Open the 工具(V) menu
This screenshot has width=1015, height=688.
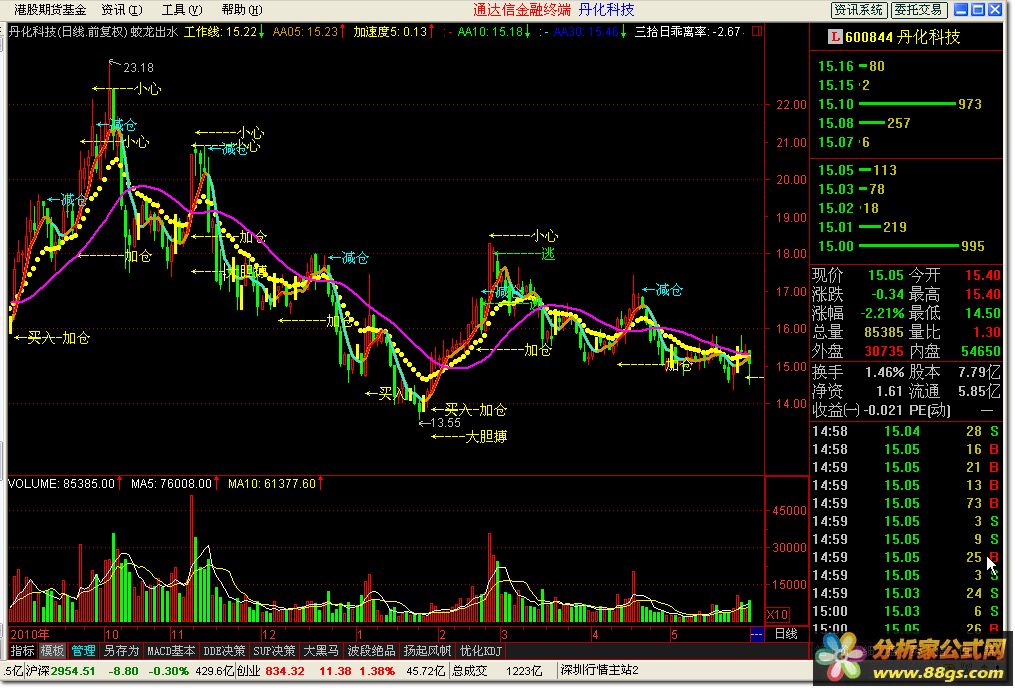(182, 10)
